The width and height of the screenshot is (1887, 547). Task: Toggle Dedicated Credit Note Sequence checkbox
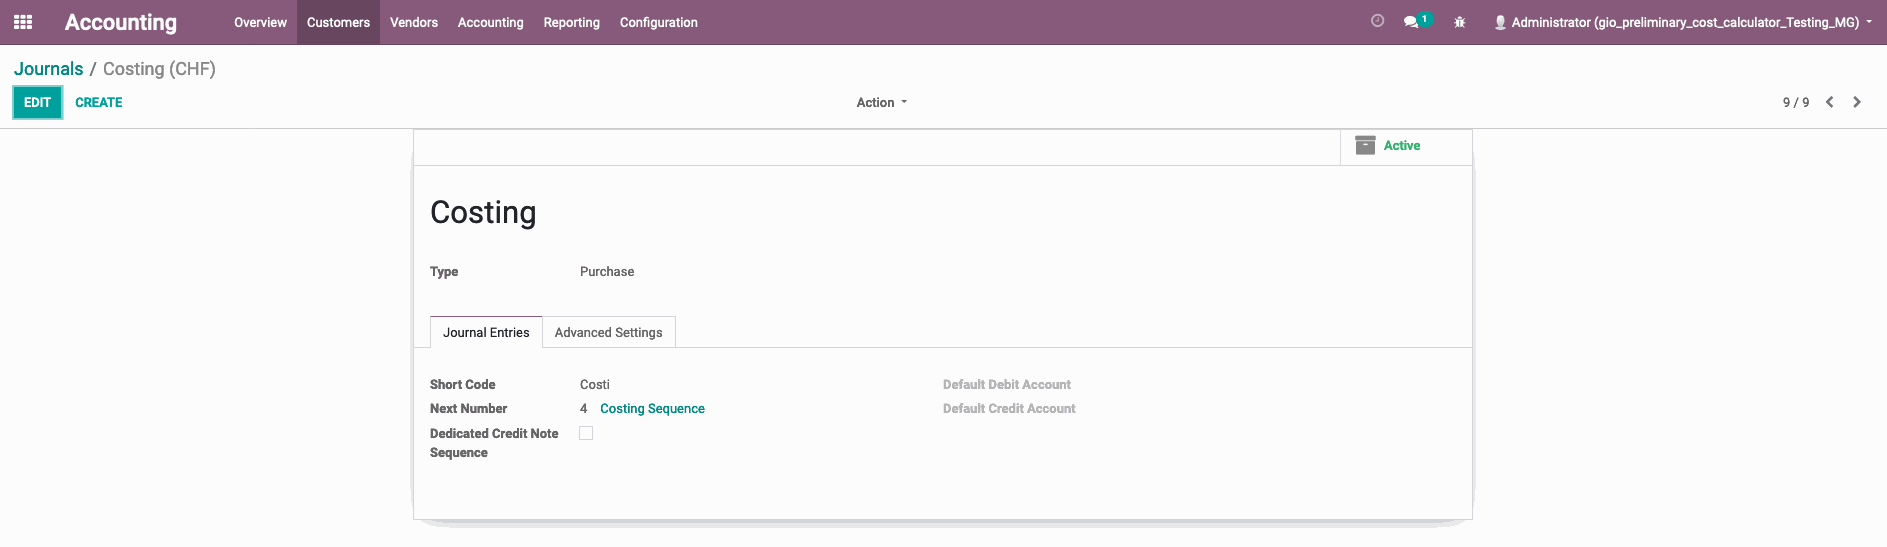(x=586, y=433)
